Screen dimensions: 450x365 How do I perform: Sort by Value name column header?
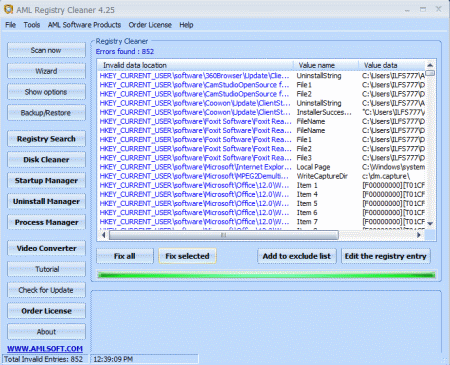(326, 65)
